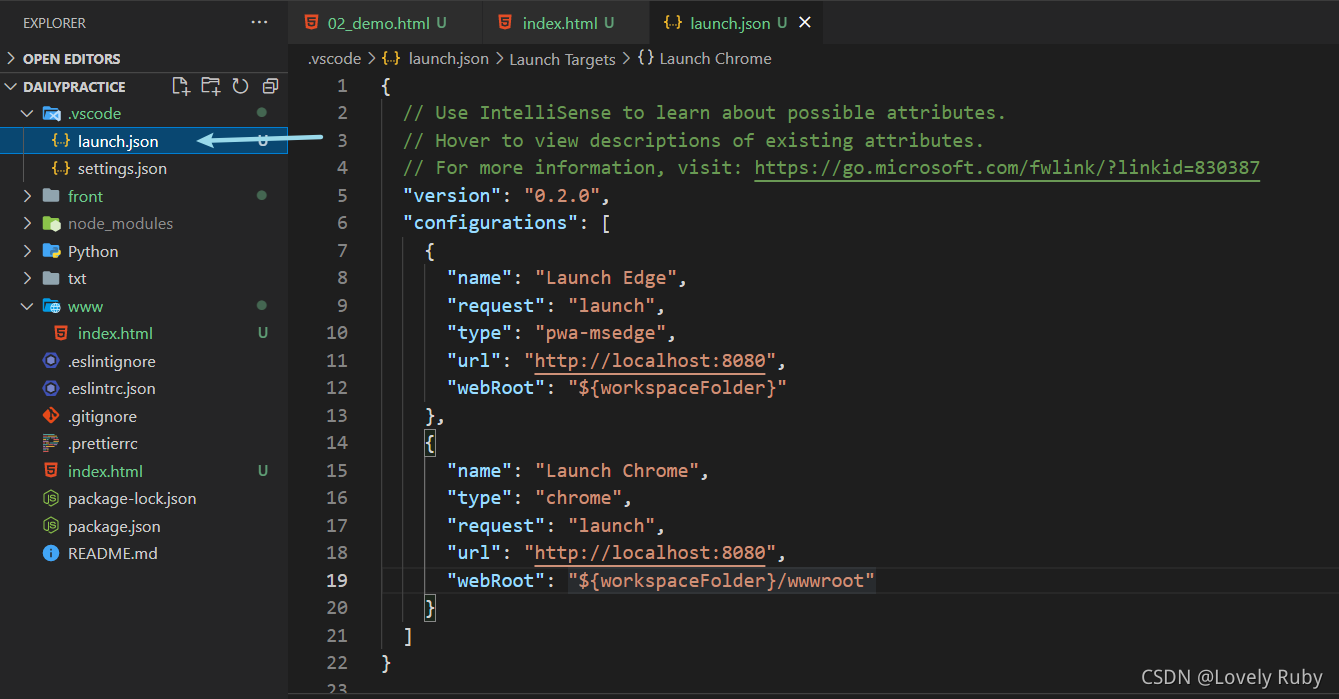Viewport: 1339px width, 699px height.
Task: Collapse all folders in explorer
Action: click(x=270, y=86)
